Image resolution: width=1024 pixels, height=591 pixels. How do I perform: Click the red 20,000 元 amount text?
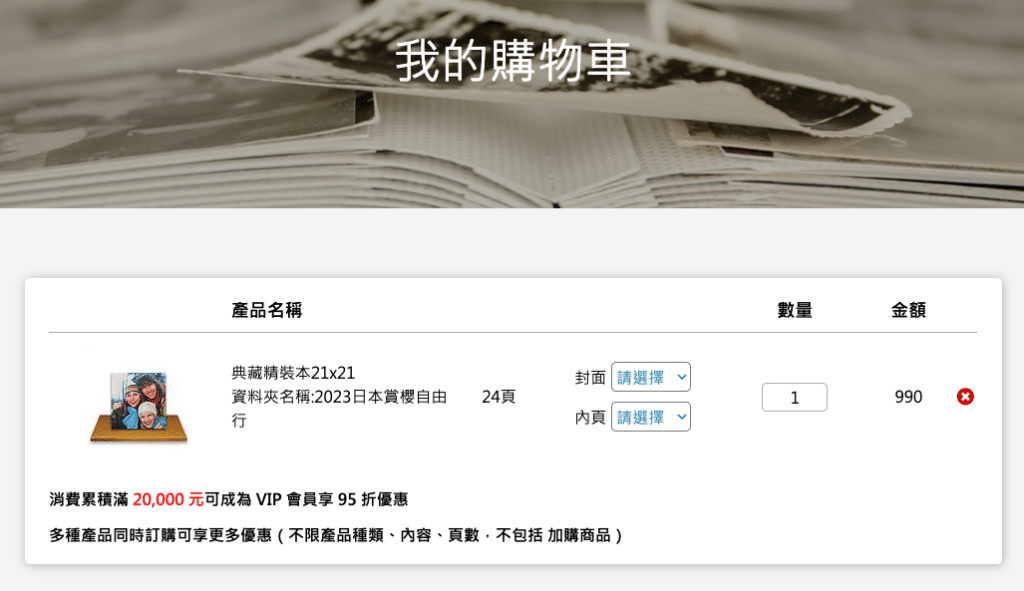pos(168,499)
